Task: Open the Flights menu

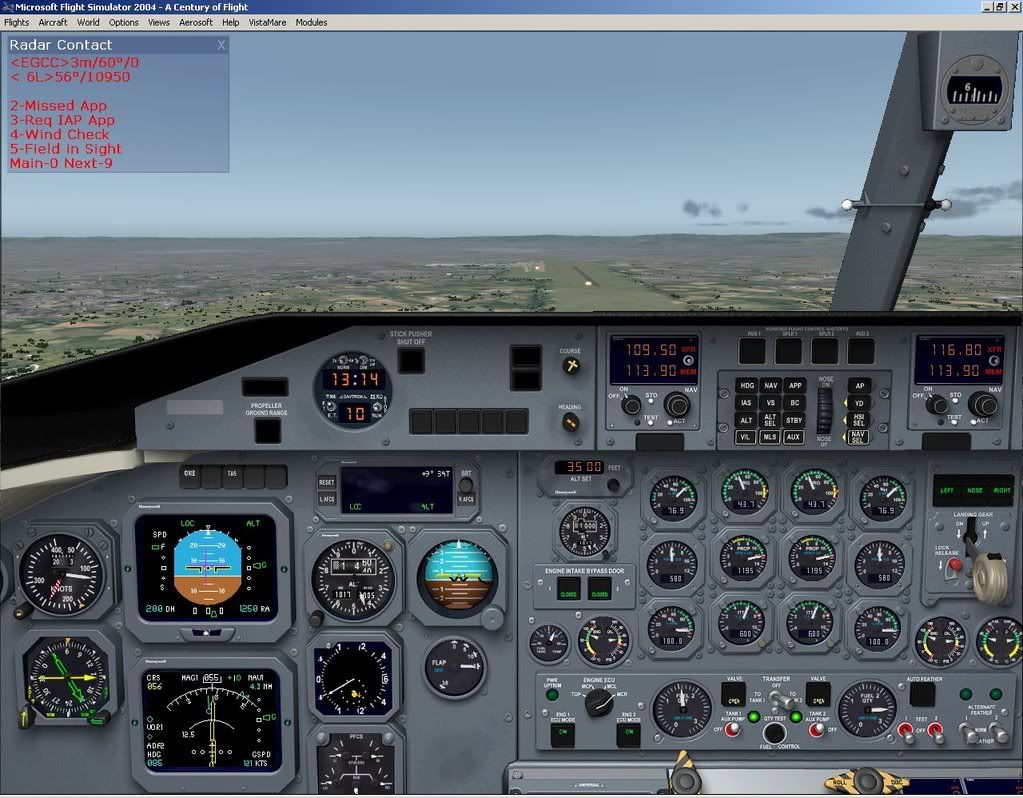Action: 16,22
